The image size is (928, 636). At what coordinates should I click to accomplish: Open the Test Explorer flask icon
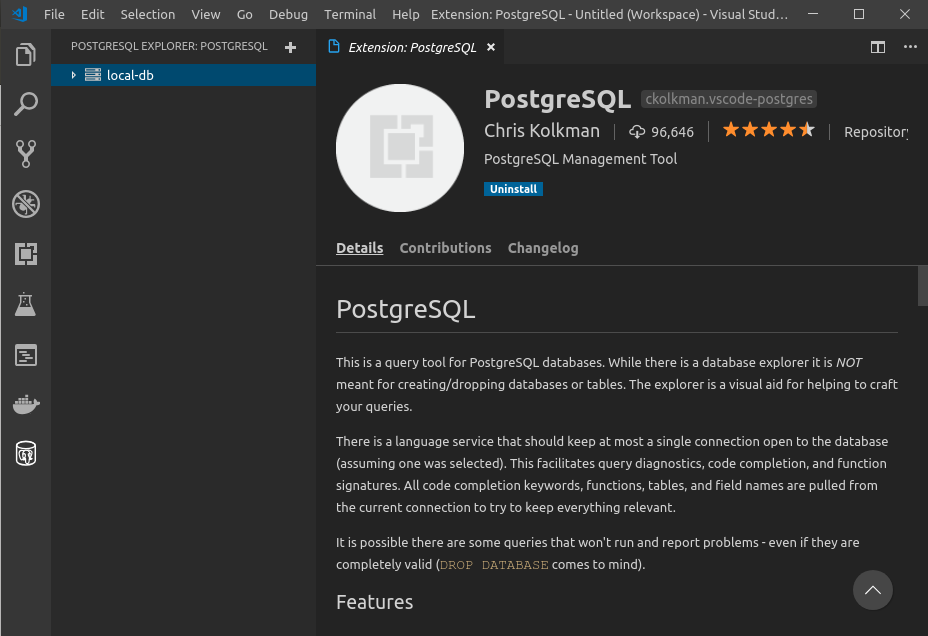pyautogui.click(x=25, y=306)
